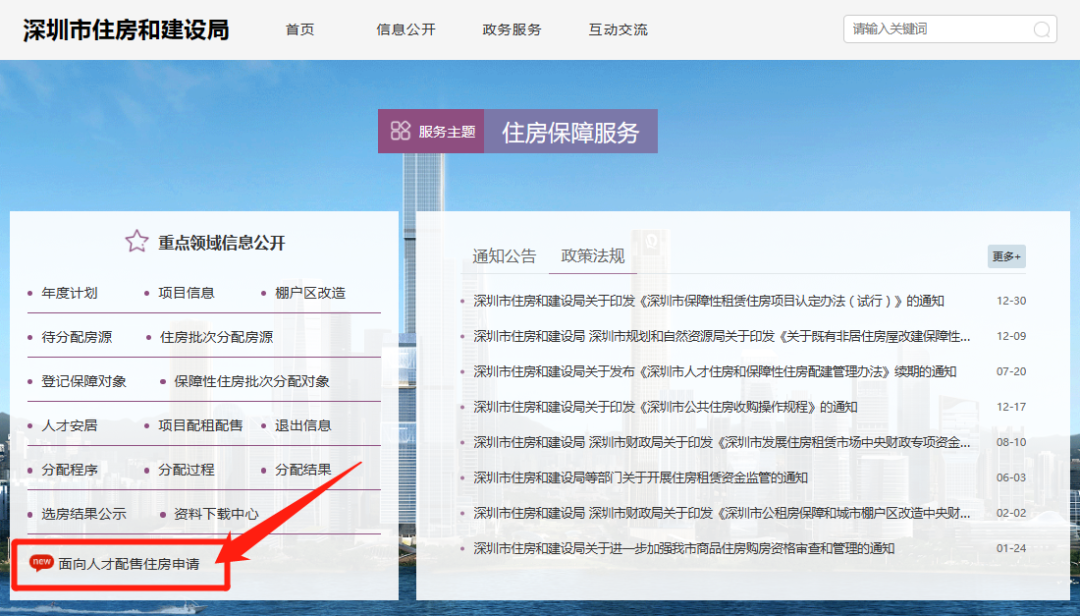The height and width of the screenshot is (616, 1080).
Task: Open the 人才住房和保障性住房配建管理办法 notice
Action: (715, 371)
